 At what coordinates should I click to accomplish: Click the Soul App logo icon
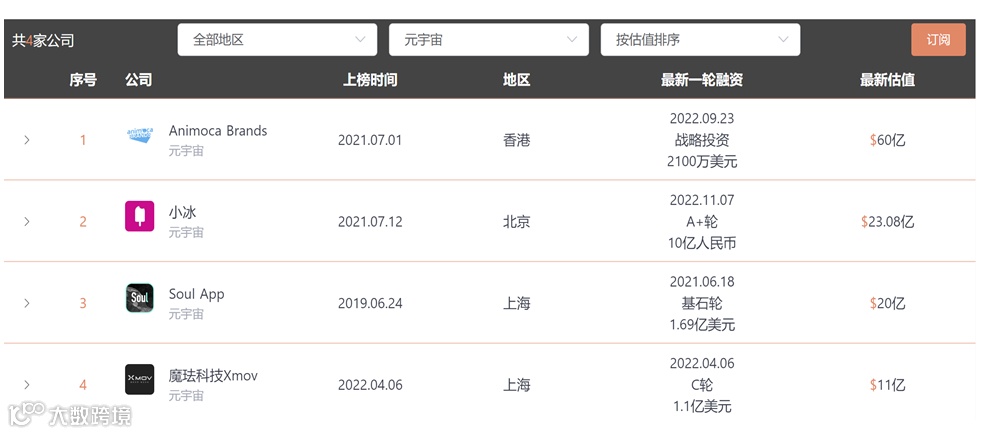[139, 298]
